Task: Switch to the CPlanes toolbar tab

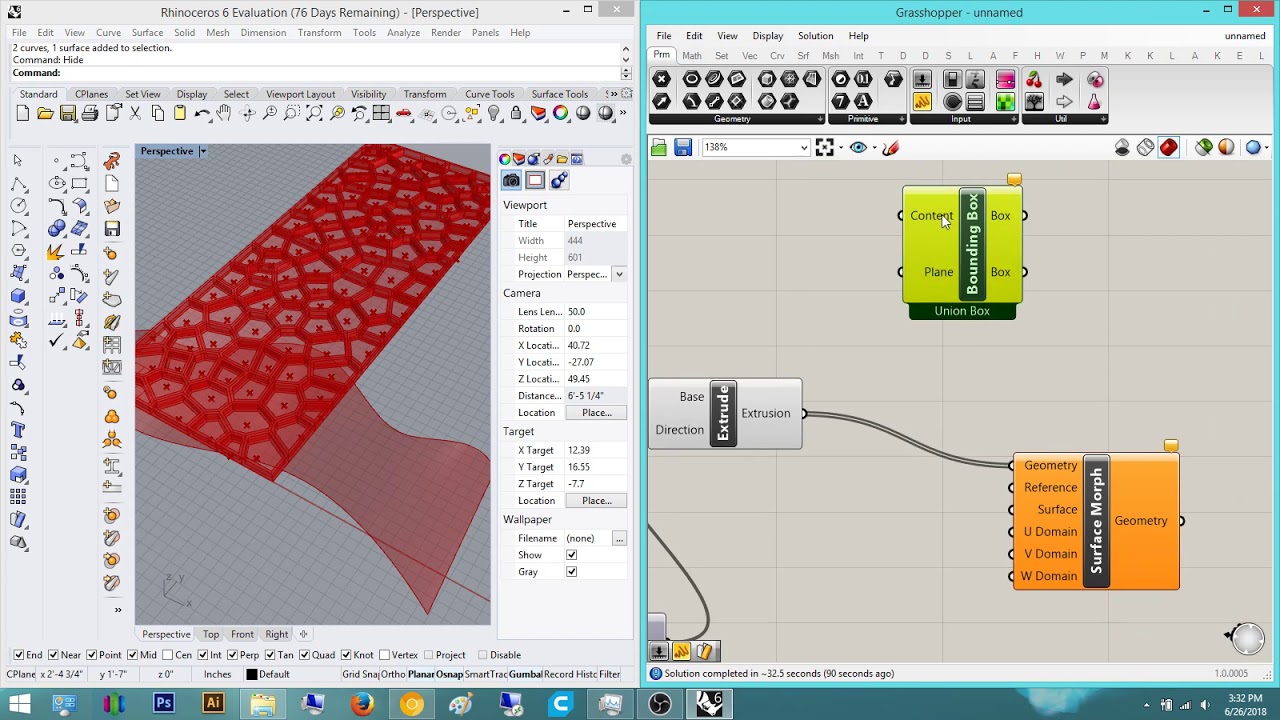Action: pyautogui.click(x=92, y=94)
